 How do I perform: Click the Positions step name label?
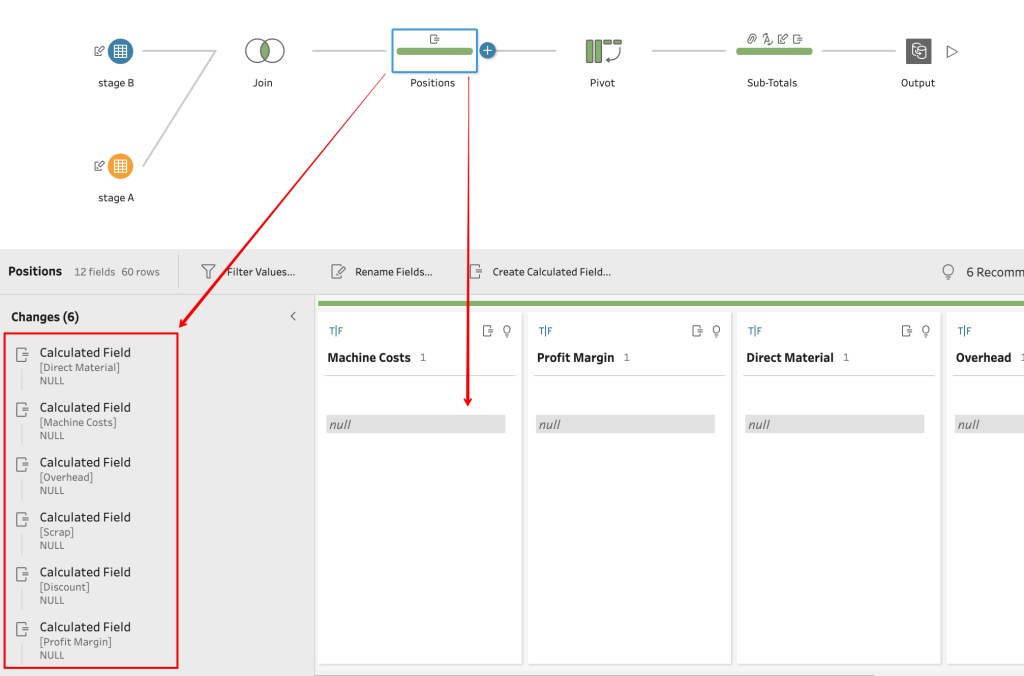[x=432, y=83]
